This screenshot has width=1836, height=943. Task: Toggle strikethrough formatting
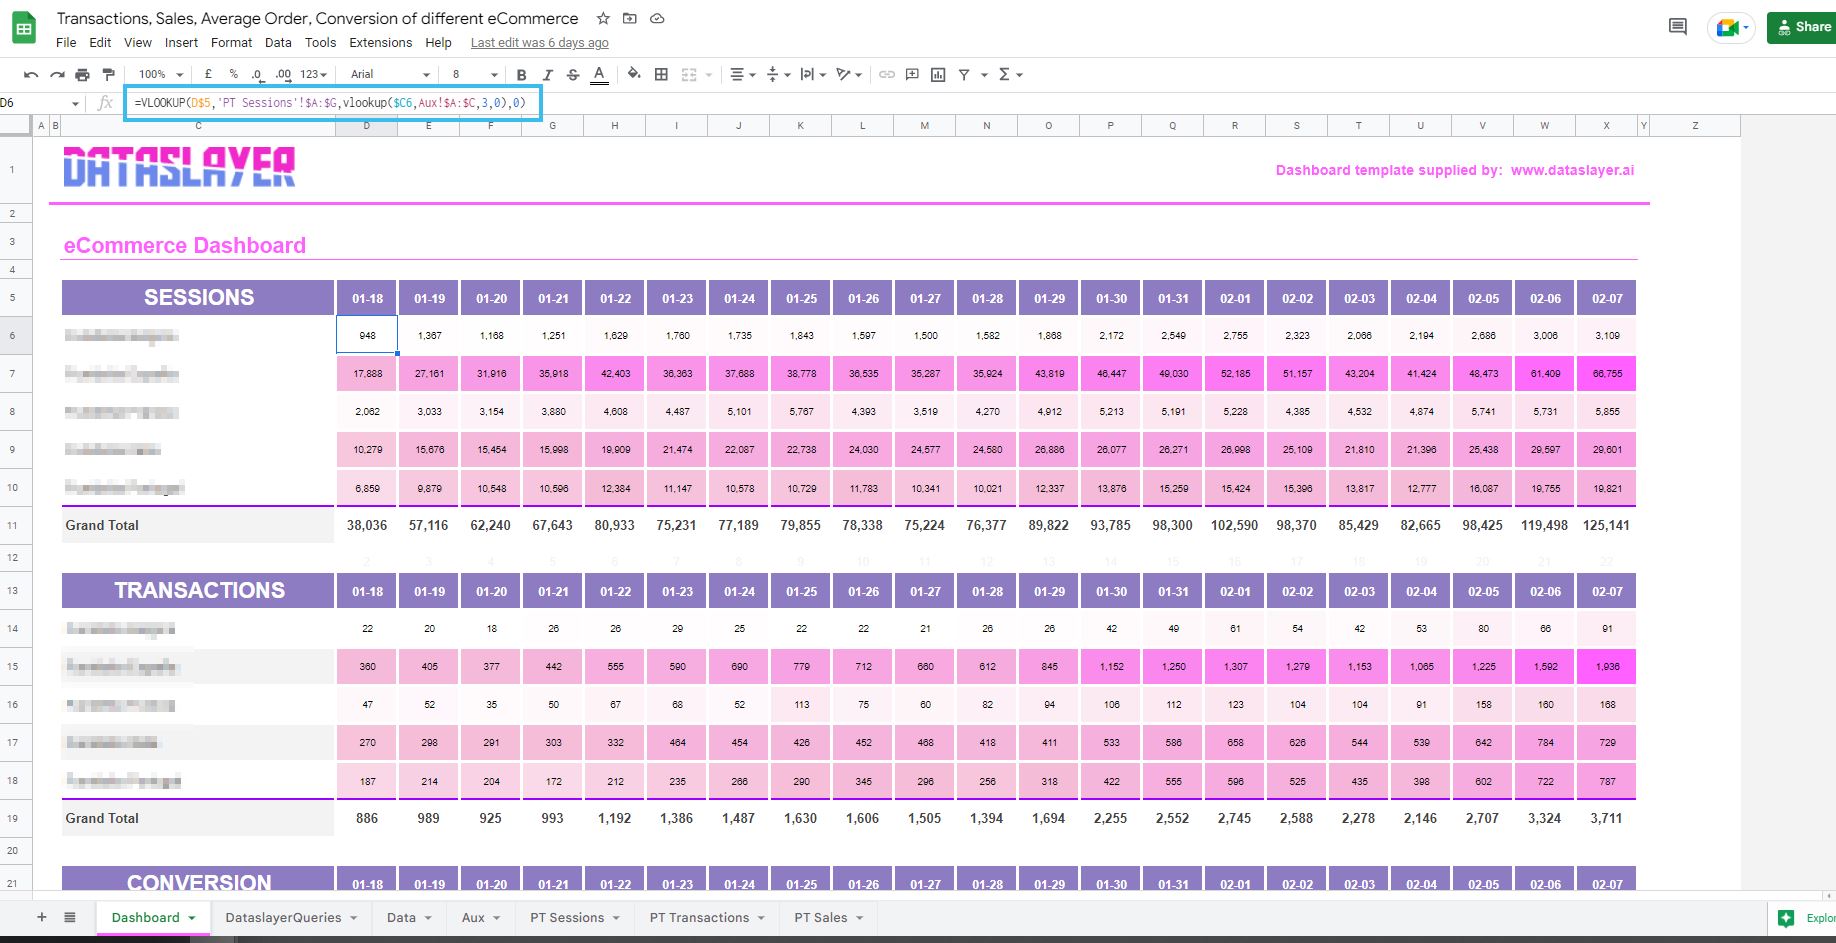[573, 75]
